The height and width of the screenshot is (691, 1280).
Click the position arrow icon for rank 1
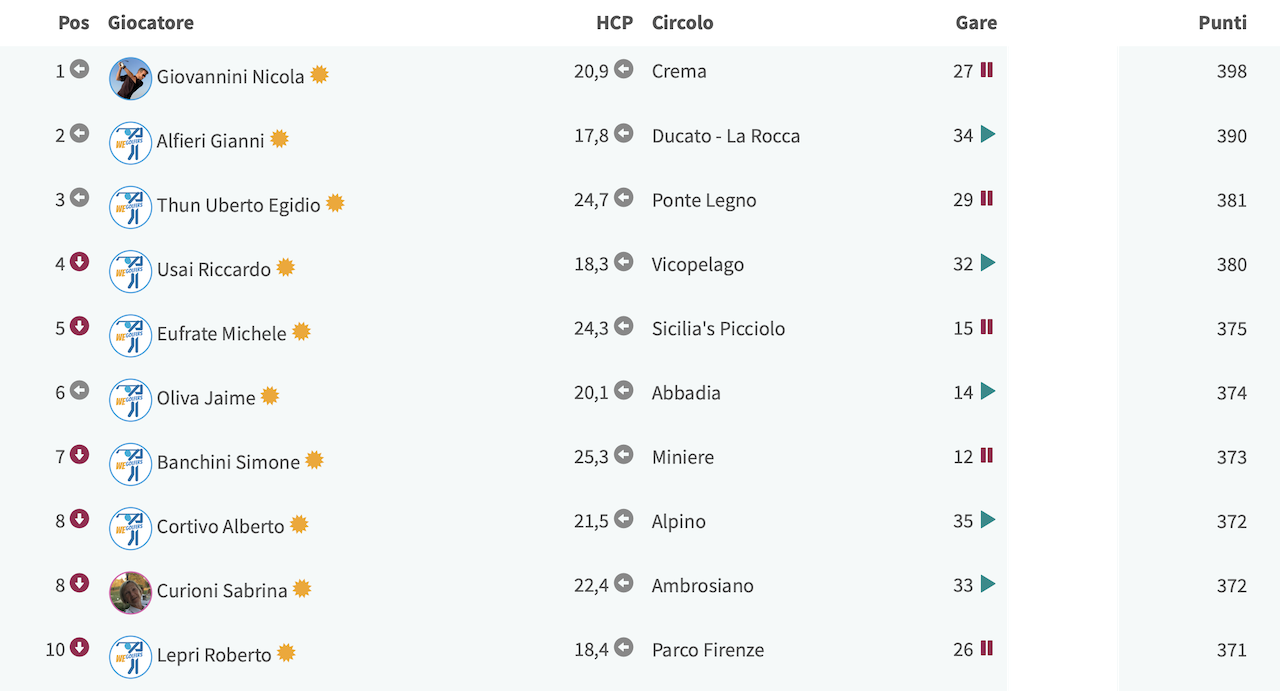[80, 69]
